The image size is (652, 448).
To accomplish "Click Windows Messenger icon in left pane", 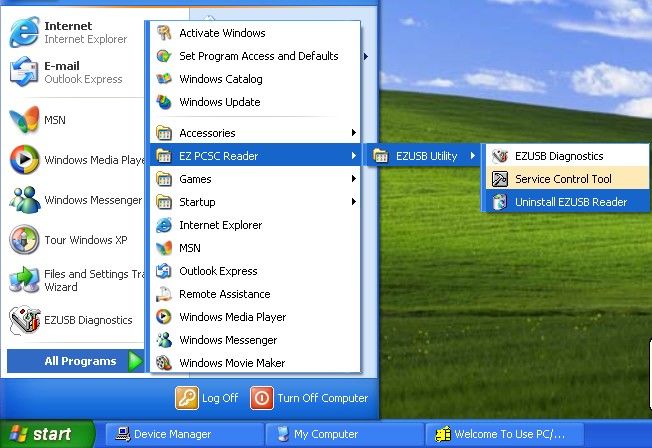I will point(24,200).
